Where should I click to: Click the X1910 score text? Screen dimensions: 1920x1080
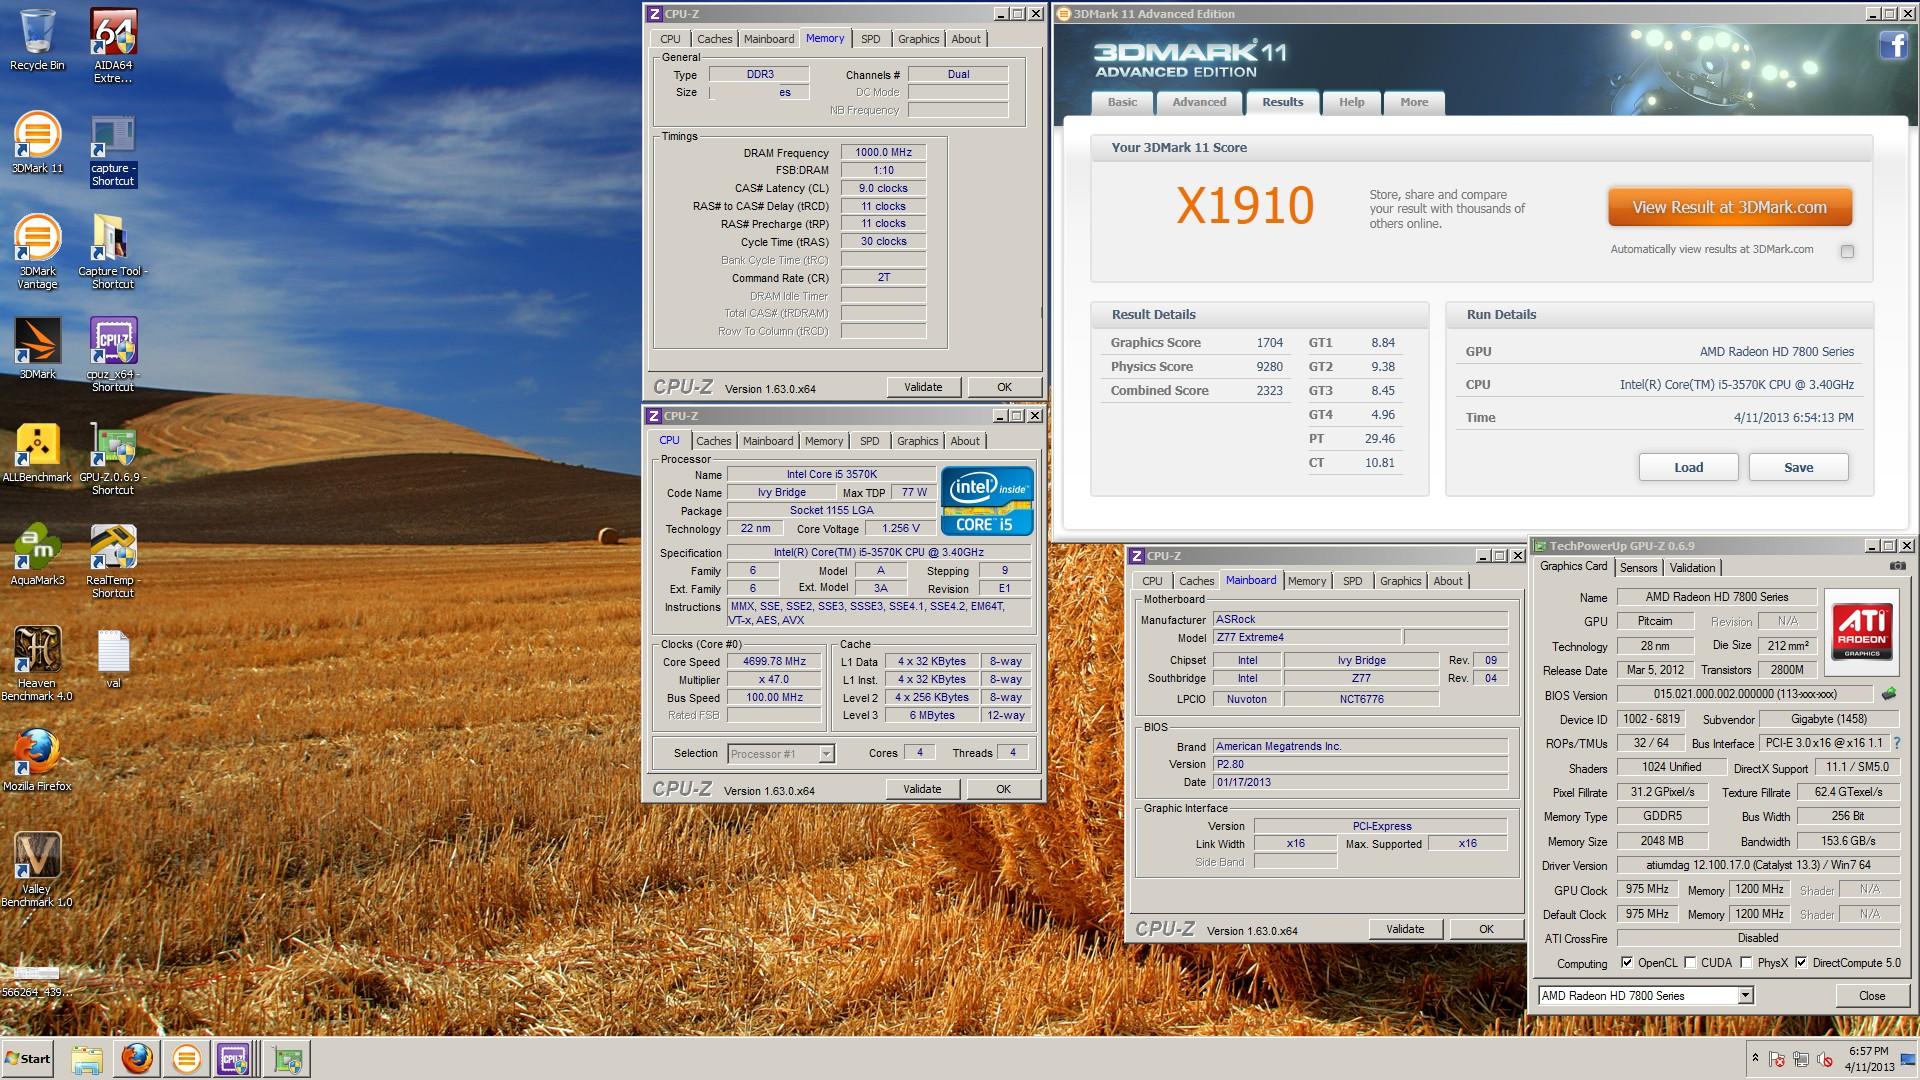[1245, 205]
